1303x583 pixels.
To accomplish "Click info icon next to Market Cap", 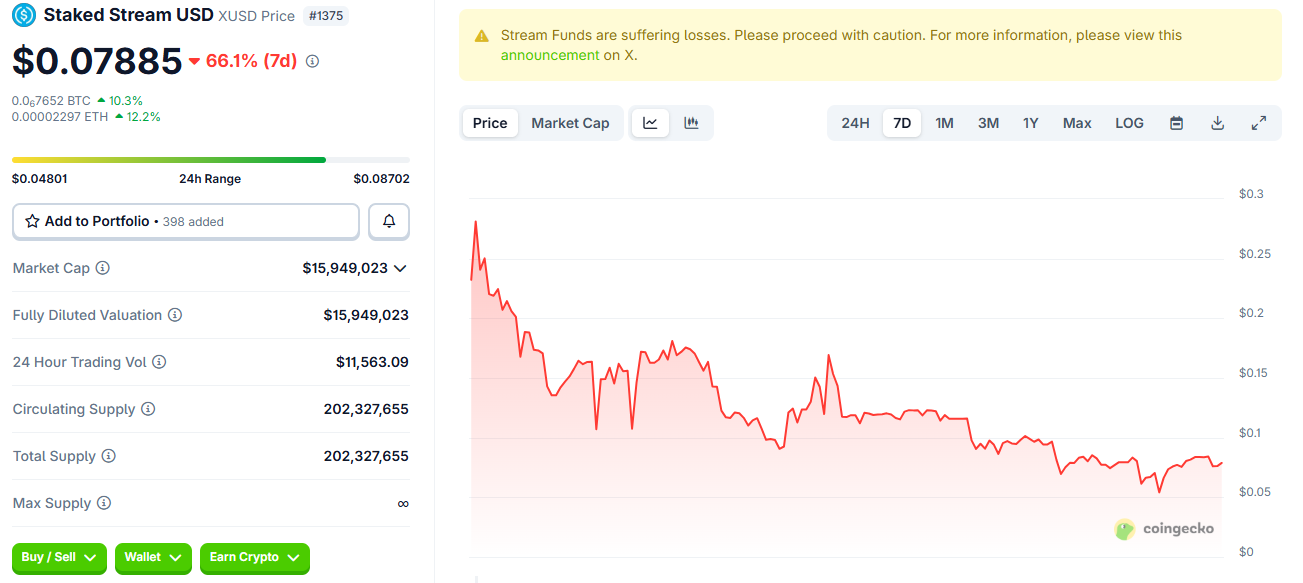I will (102, 268).
